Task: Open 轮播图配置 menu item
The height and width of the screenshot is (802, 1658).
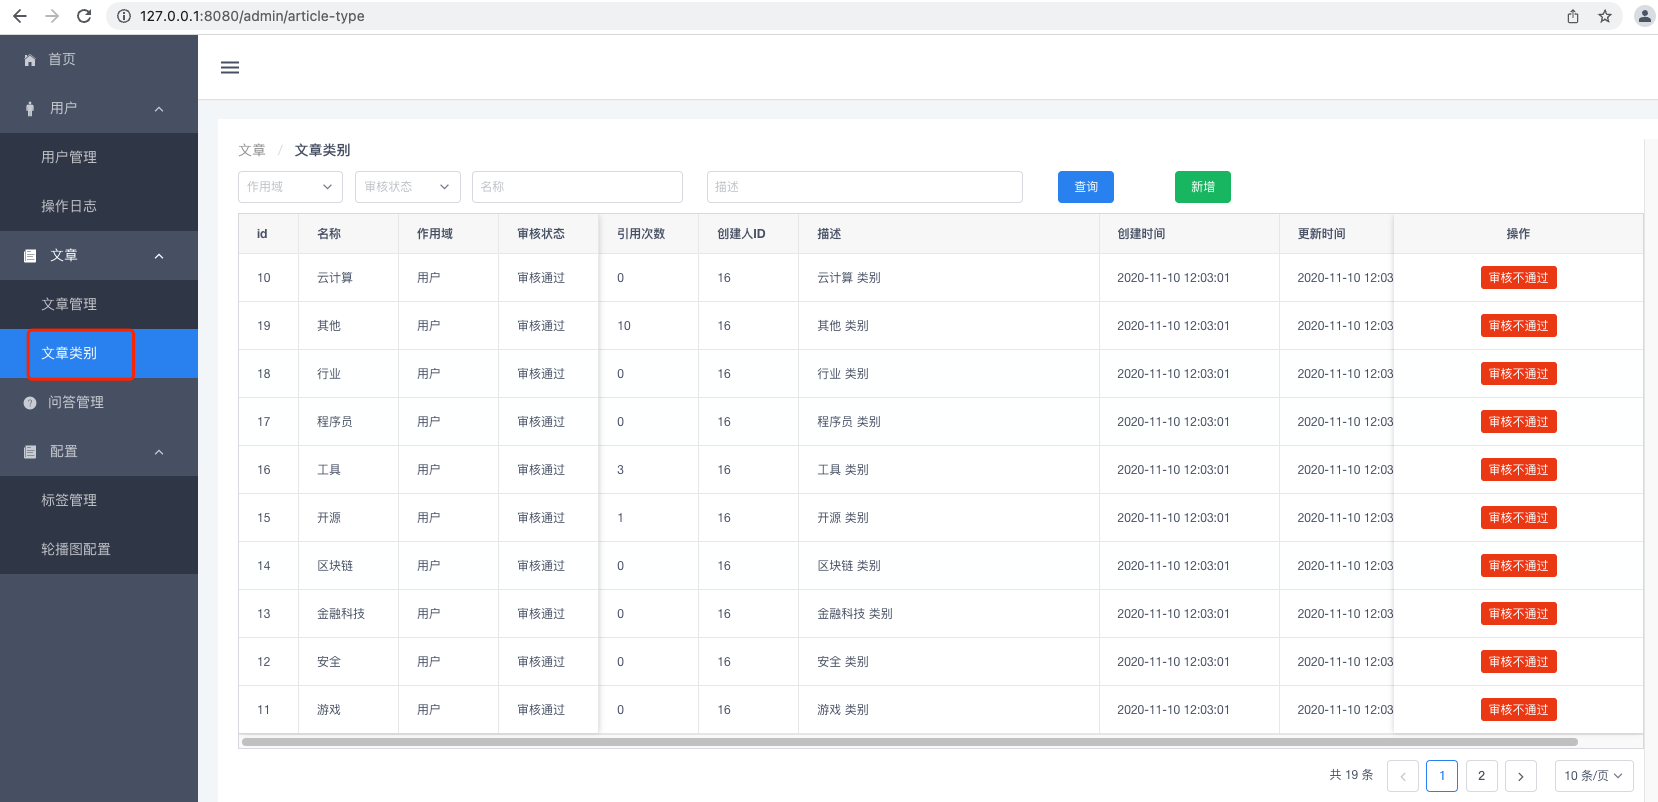Action: point(99,549)
